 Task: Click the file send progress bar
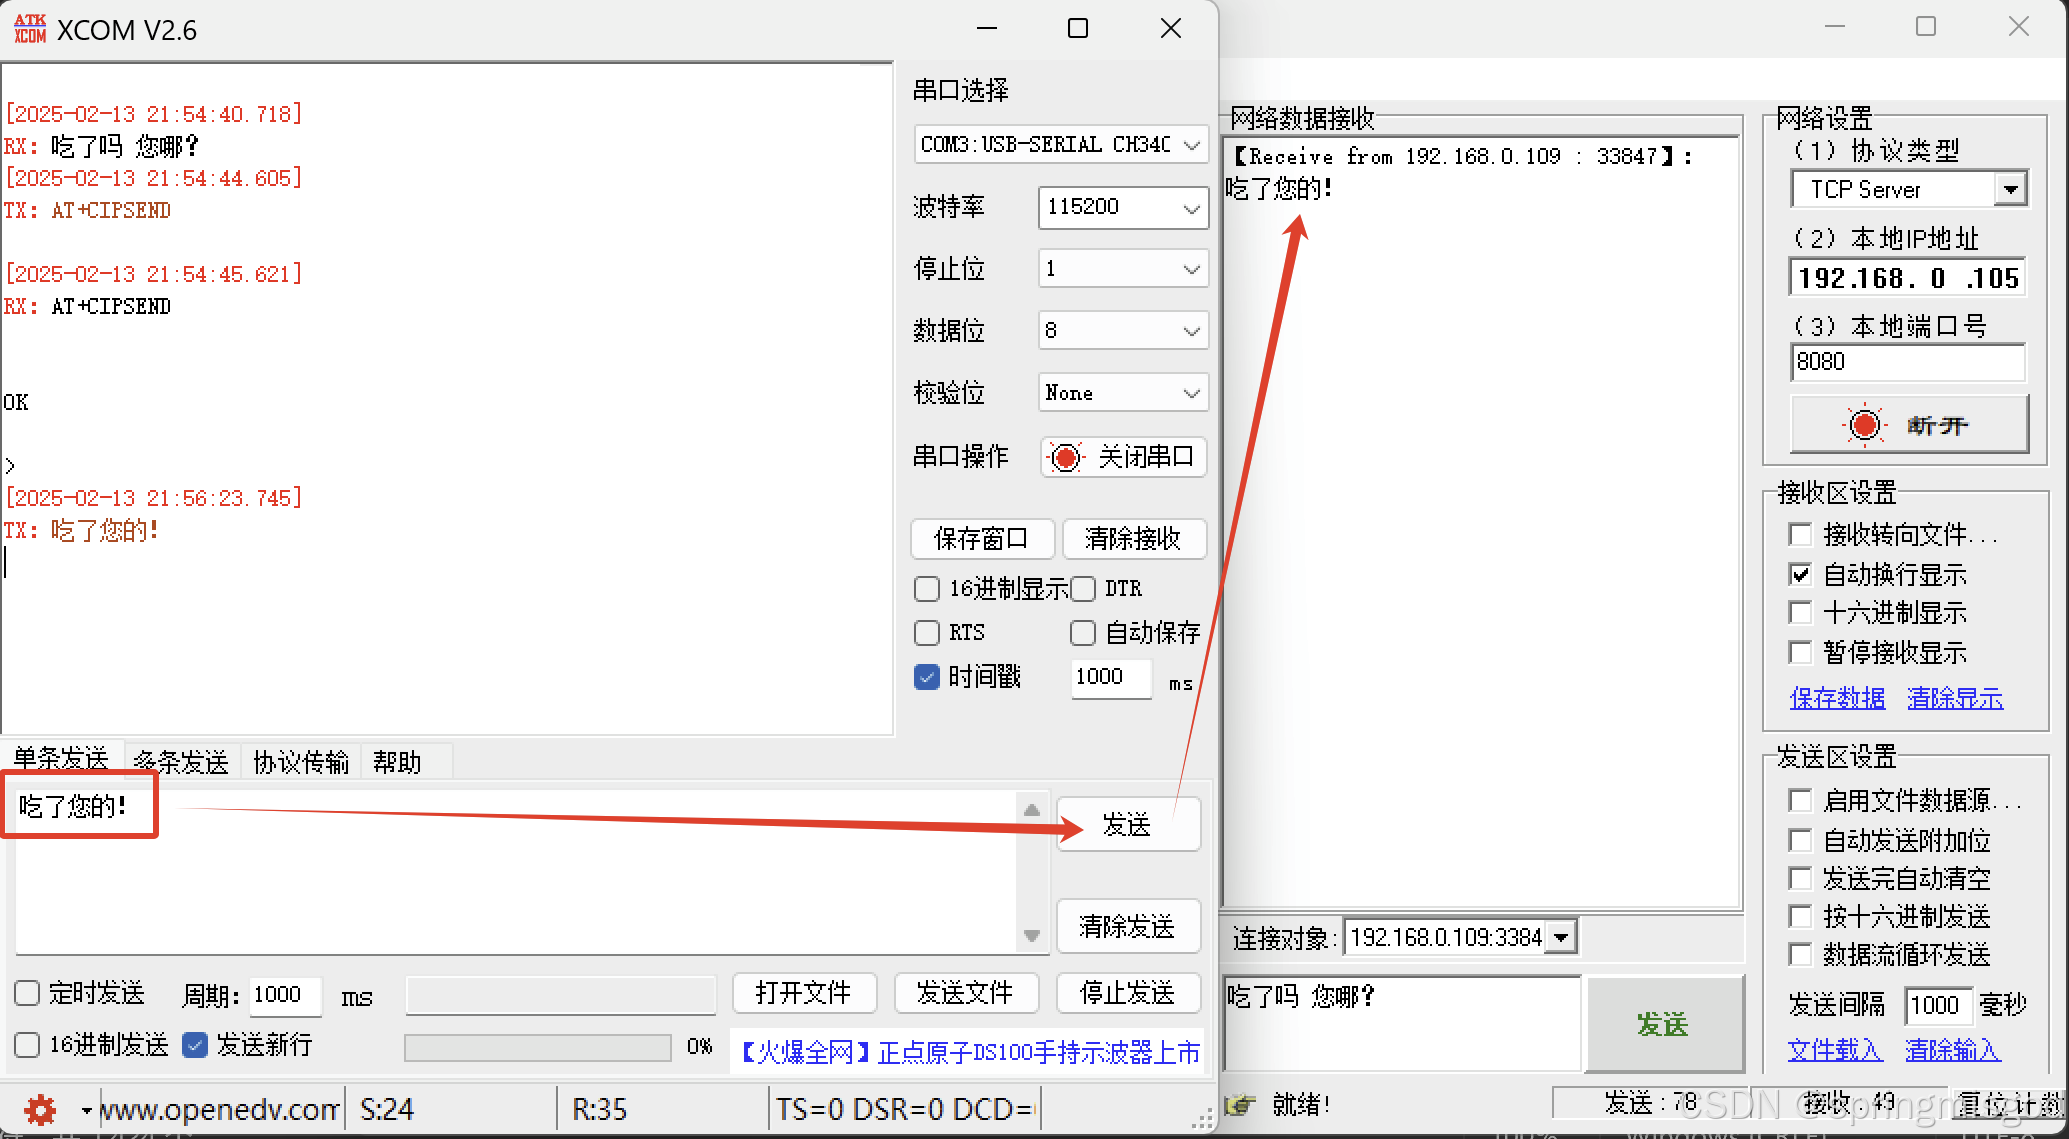click(537, 1047)
